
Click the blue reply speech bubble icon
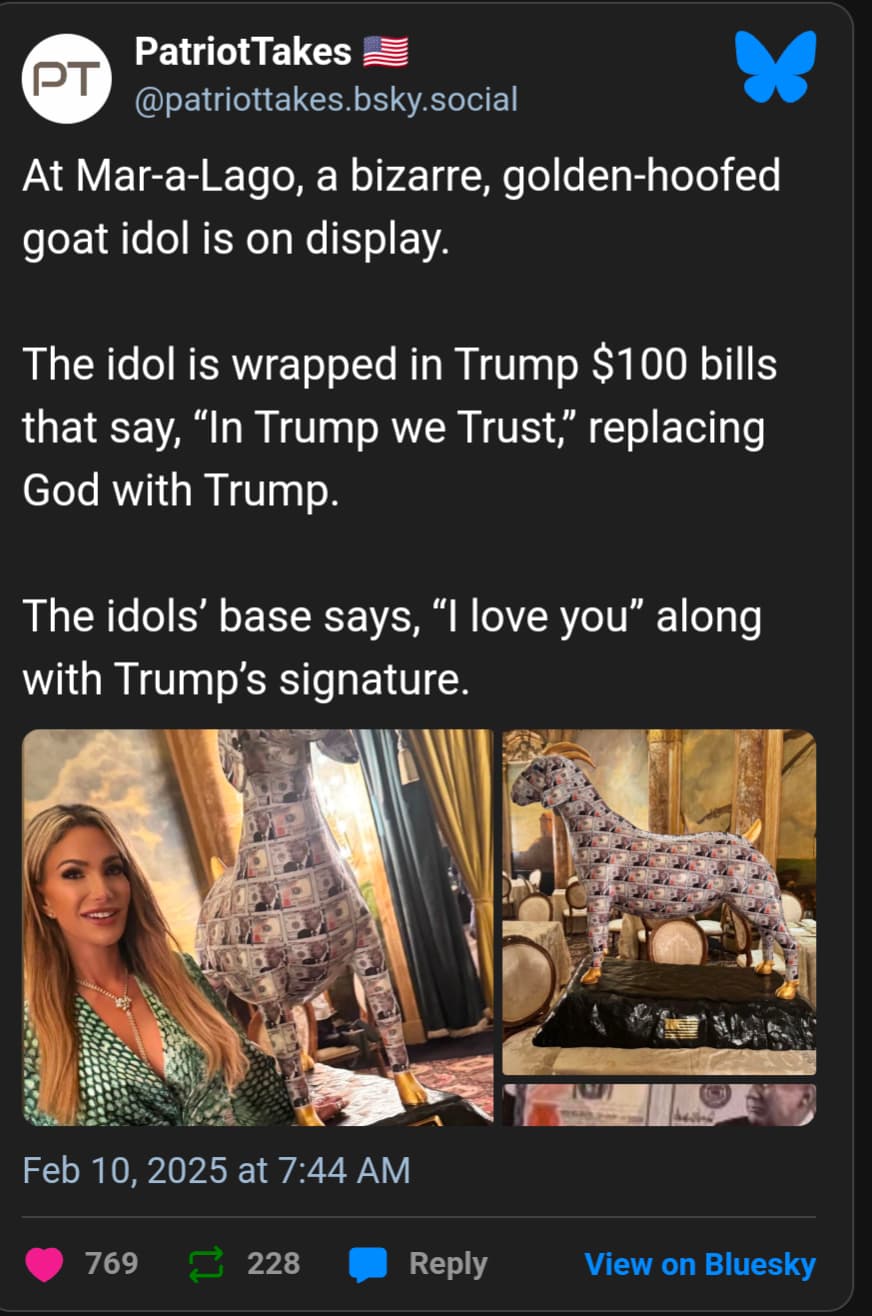(x=367, y=1265)
